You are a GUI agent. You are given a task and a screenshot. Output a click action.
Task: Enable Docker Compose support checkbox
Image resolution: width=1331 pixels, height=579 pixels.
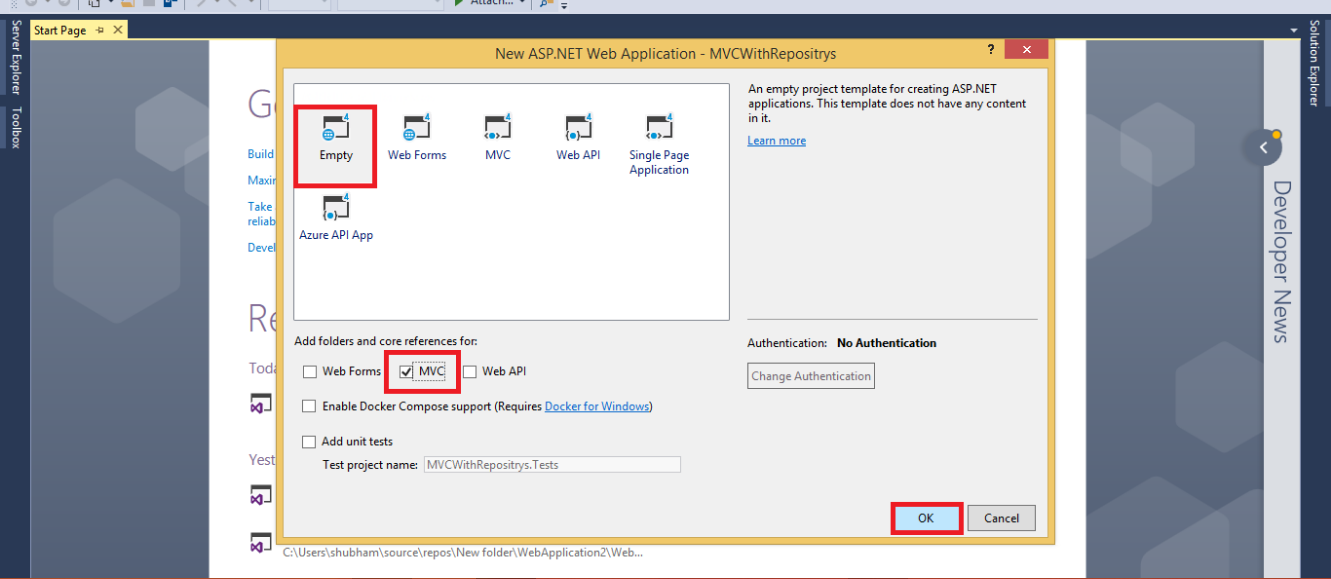click(310, 407)
